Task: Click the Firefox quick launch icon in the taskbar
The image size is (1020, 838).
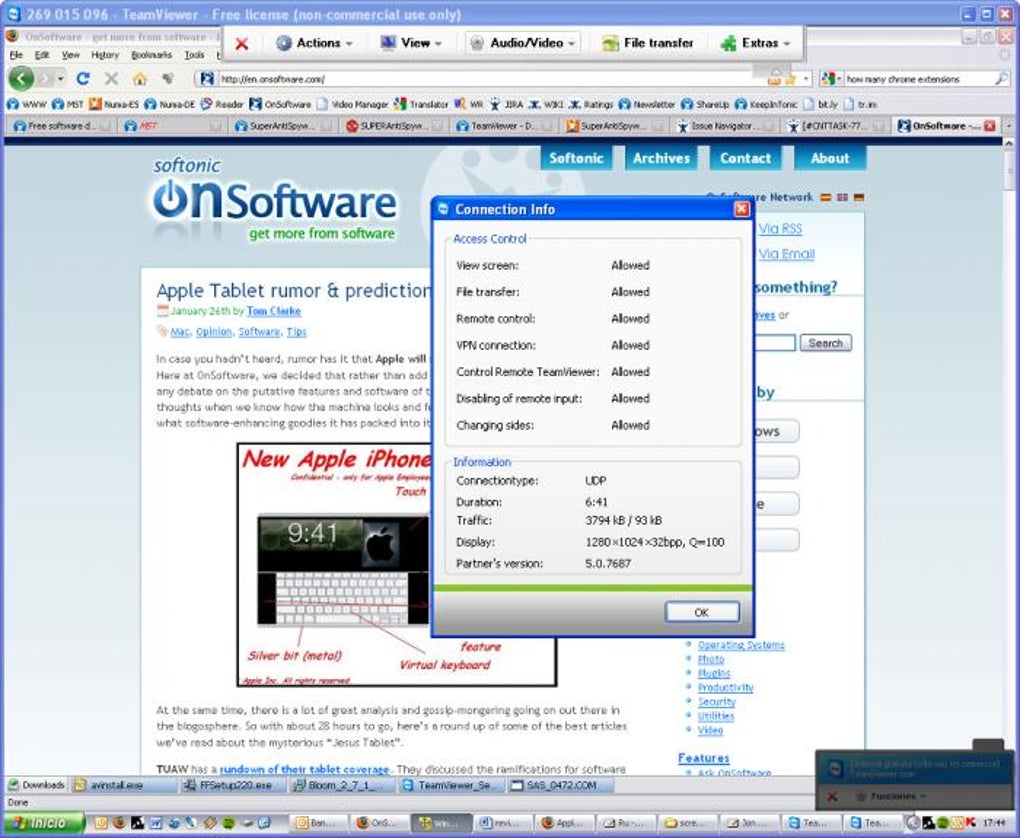Action: (119, 823)
